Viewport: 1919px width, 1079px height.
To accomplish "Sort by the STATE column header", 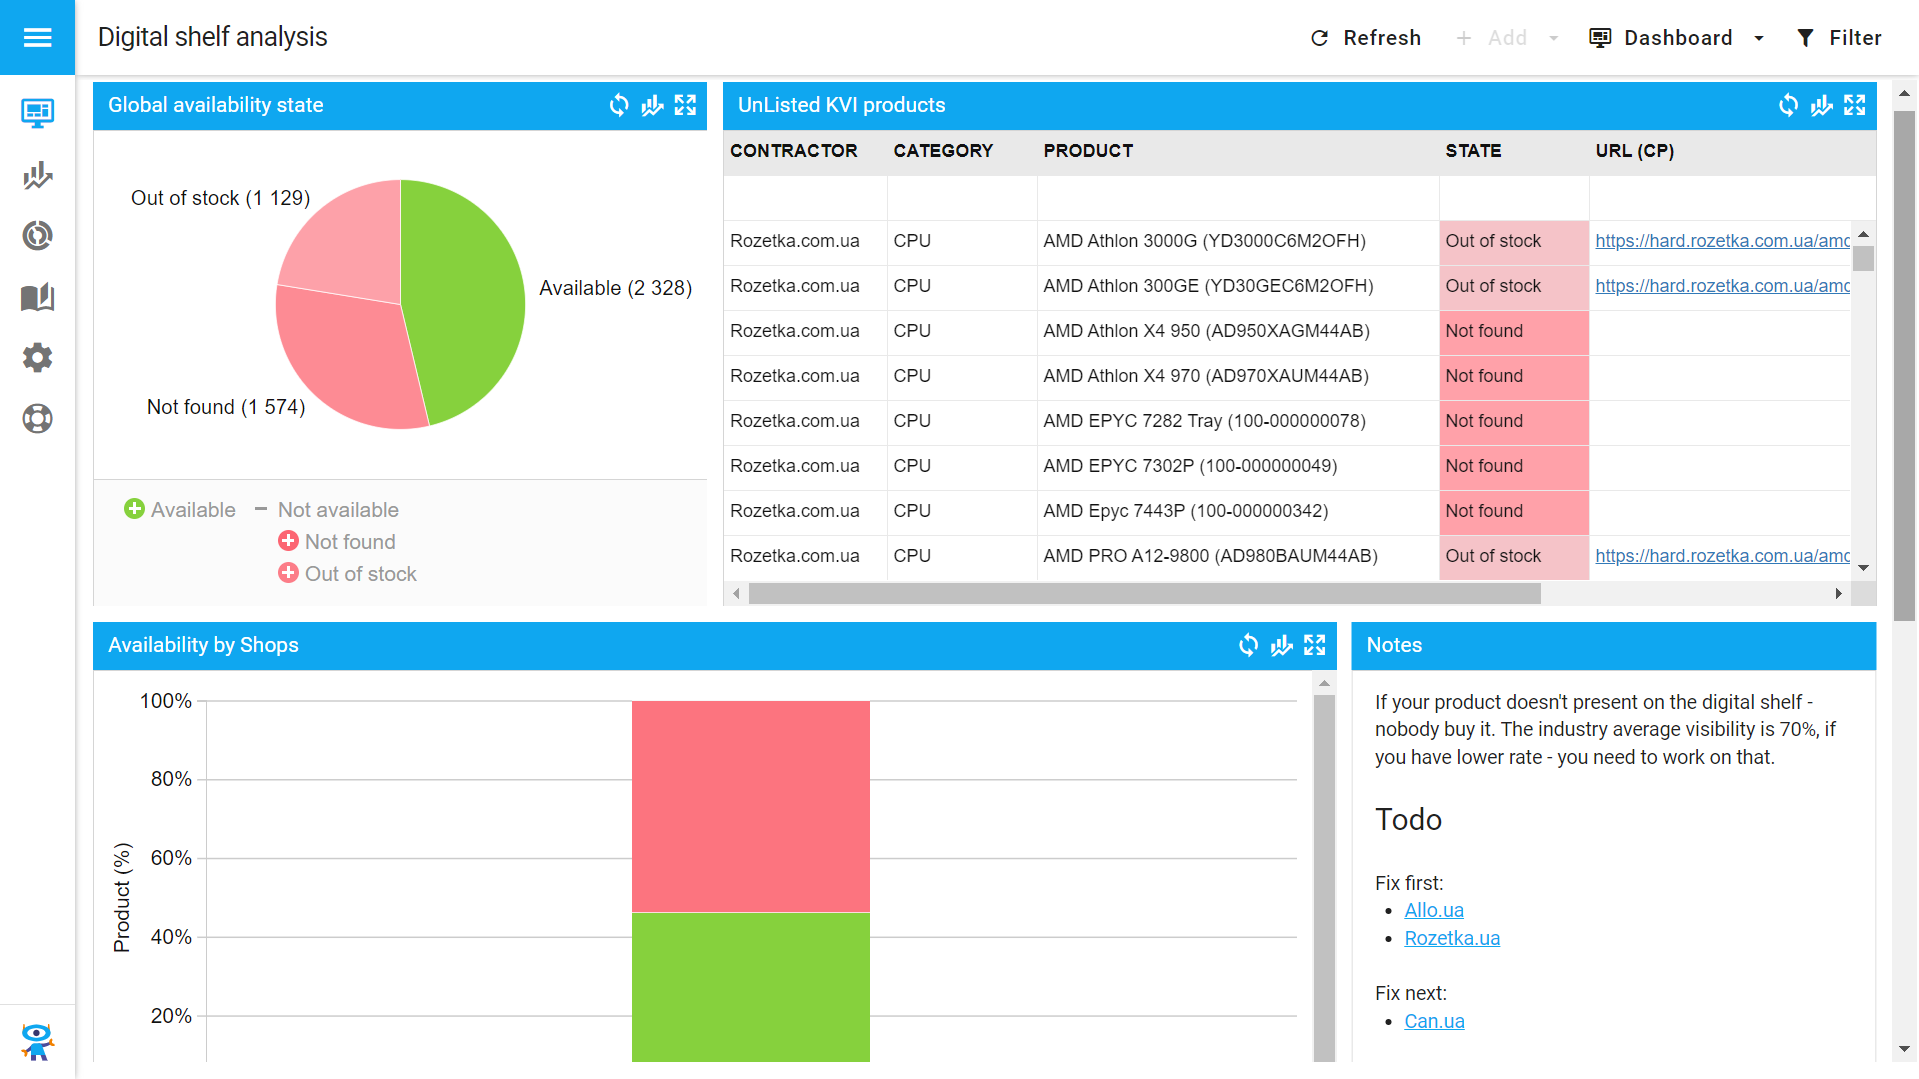I will (x=1472, y=151).
